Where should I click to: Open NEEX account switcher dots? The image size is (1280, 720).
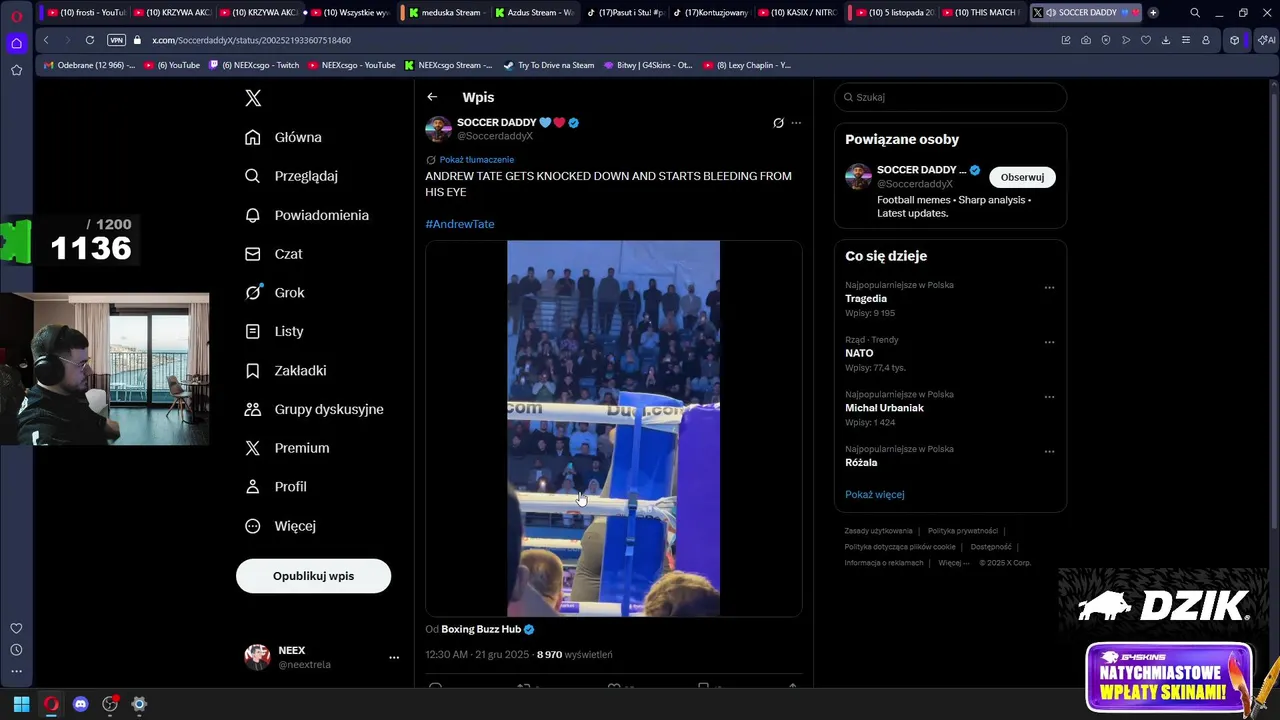394,657
